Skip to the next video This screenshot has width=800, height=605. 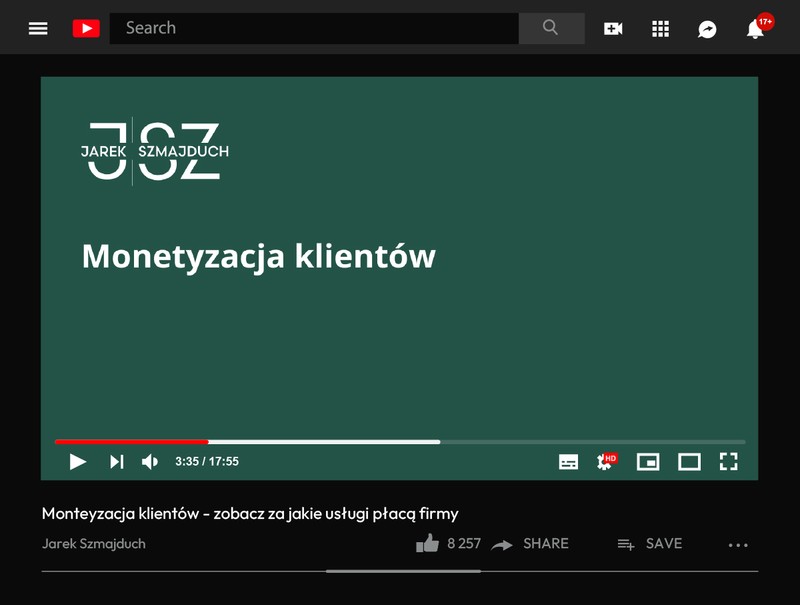(117, 462)
